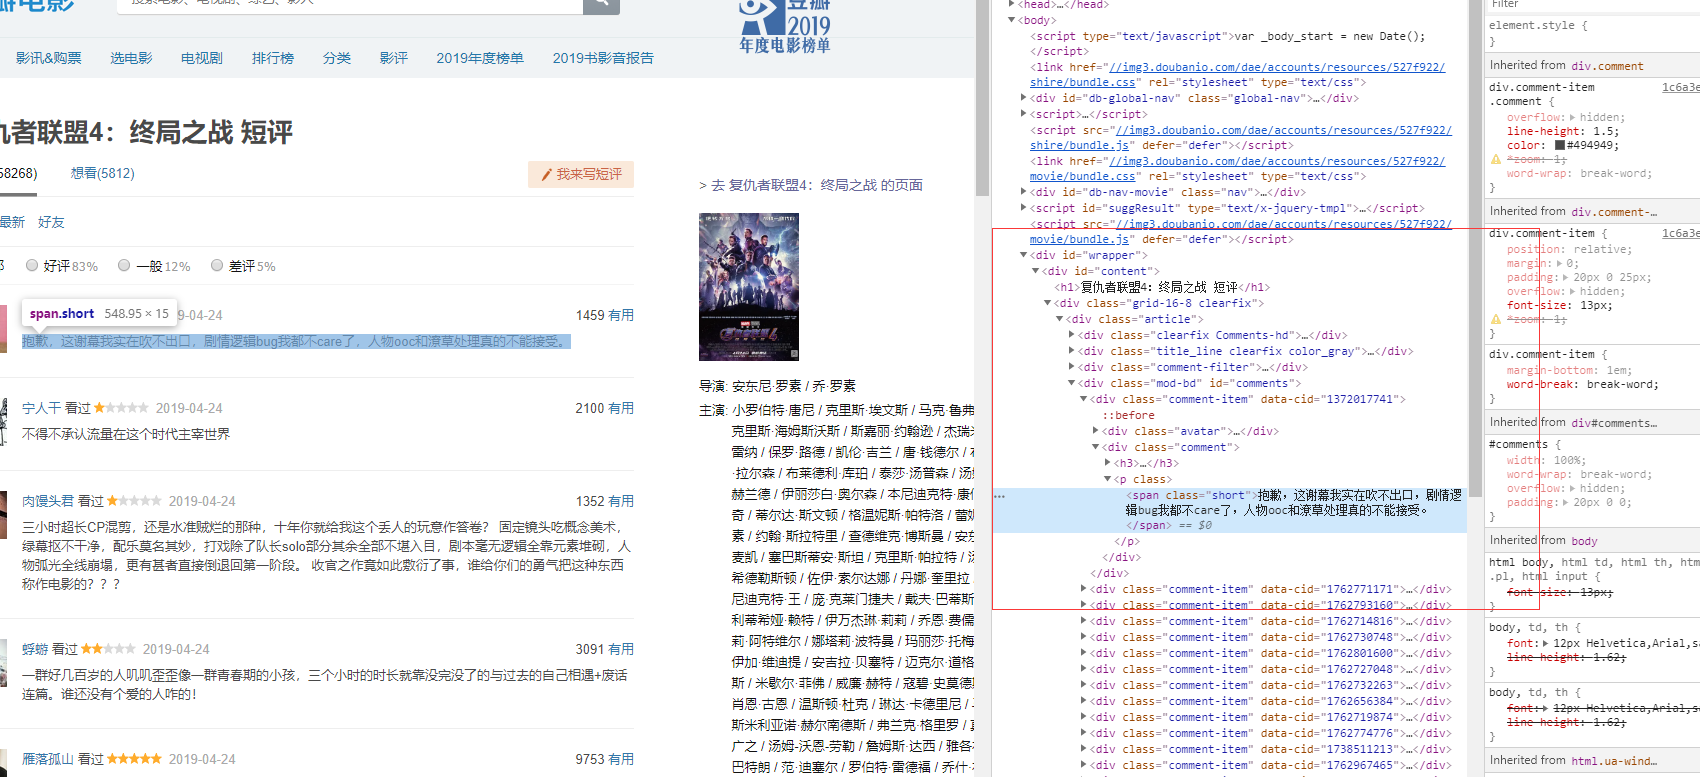Collapse the mod-bd comments div node
The height and width of the screenshot is (777, 1700).
(x=1072, y=383)
